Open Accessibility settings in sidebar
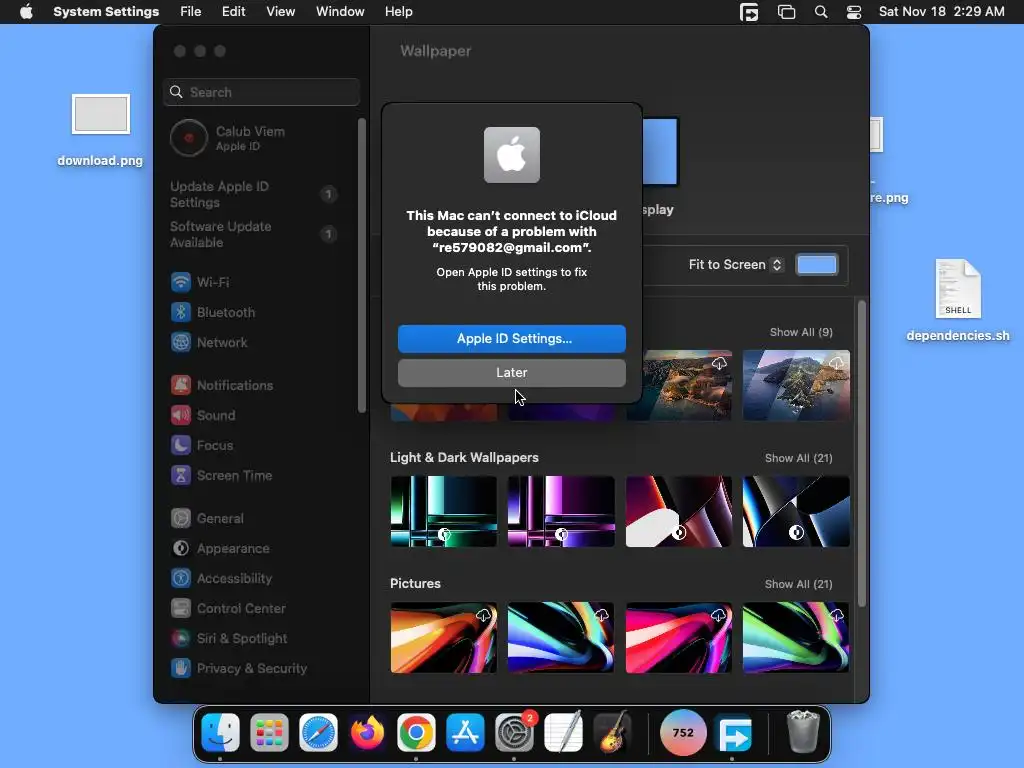Image resolution: width=1024 pixels, height=768 pixels. pos(221,579)
